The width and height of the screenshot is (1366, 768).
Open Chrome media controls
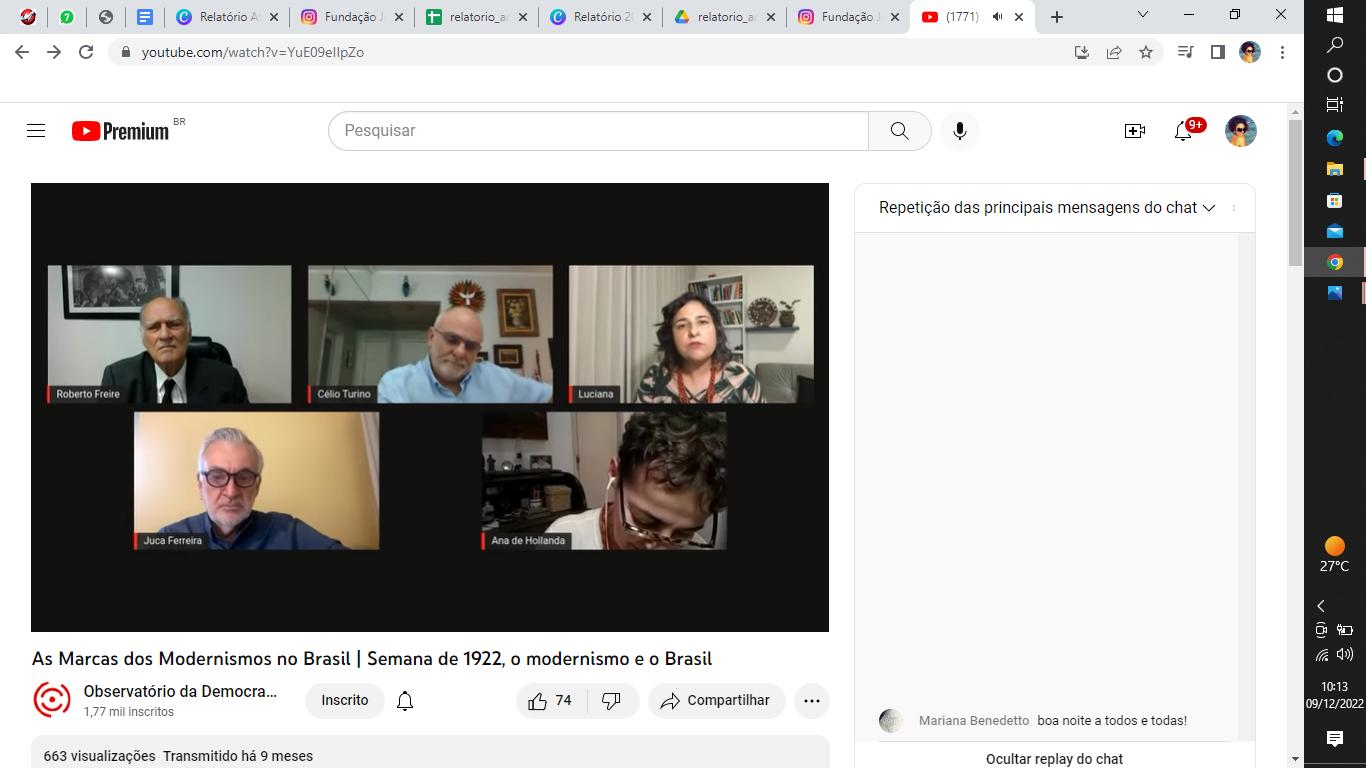click(1186, 52)
